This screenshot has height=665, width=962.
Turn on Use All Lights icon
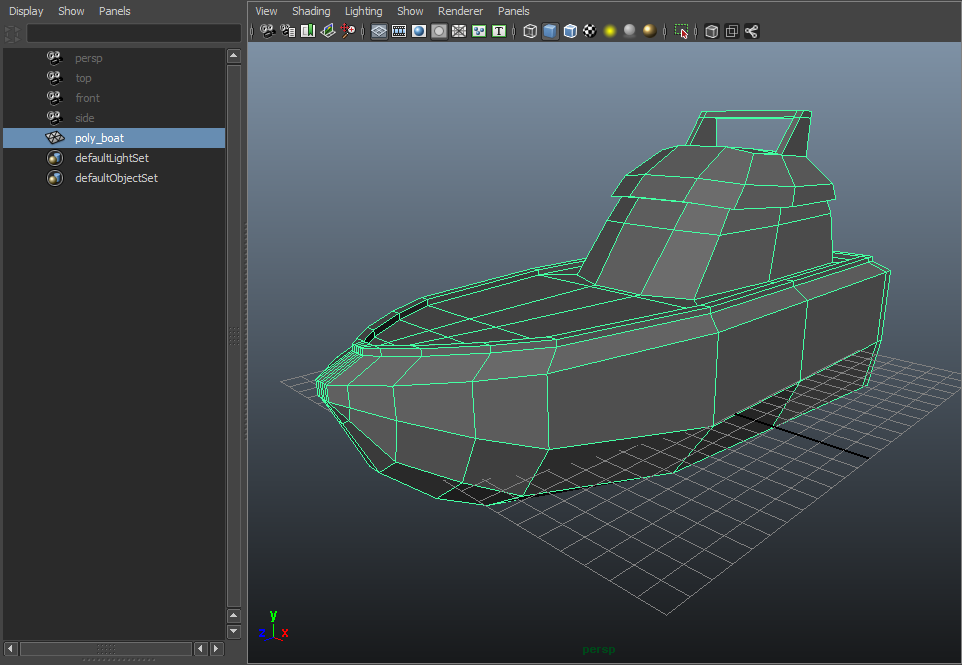[x=610, y=31]
